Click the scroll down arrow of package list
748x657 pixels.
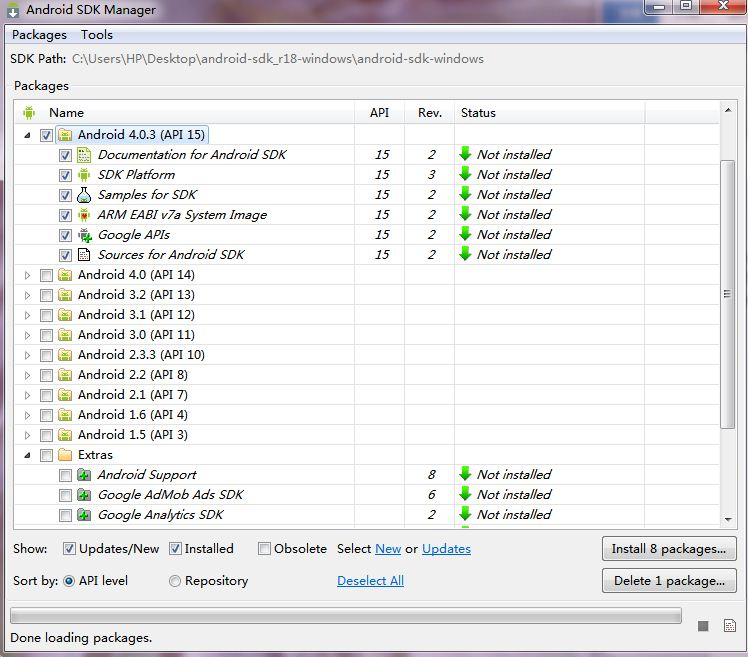[727, 520]
